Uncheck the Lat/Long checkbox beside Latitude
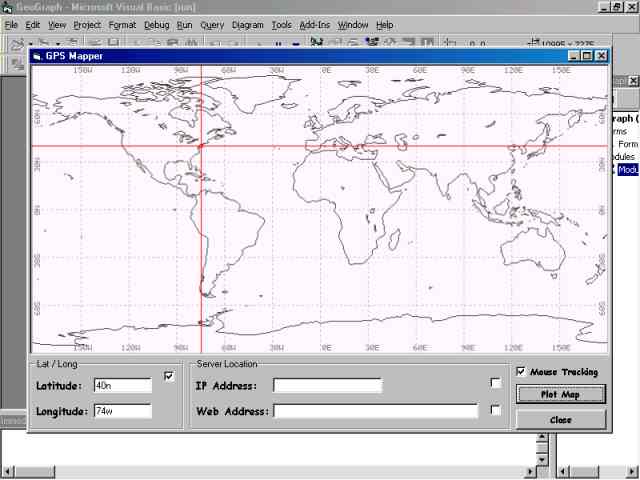The image size is (640, 480). click(168, 376)
